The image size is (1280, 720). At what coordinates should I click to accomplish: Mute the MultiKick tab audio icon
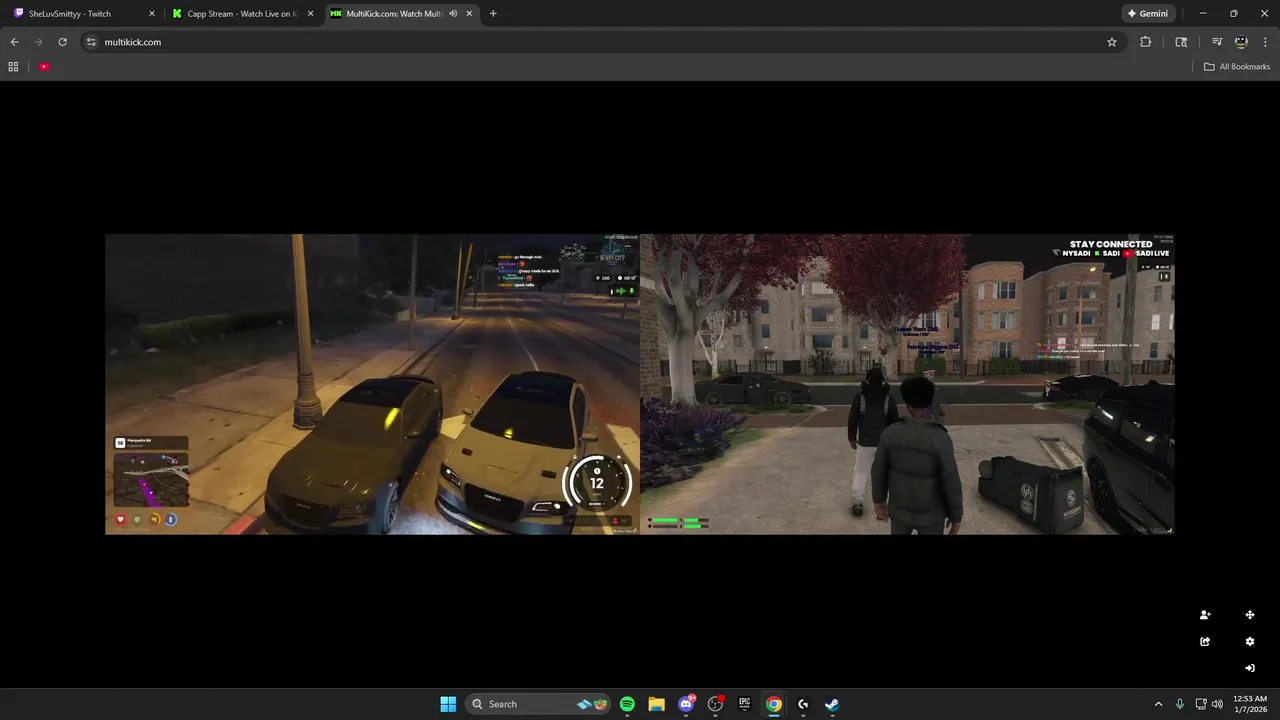(453, 14)
